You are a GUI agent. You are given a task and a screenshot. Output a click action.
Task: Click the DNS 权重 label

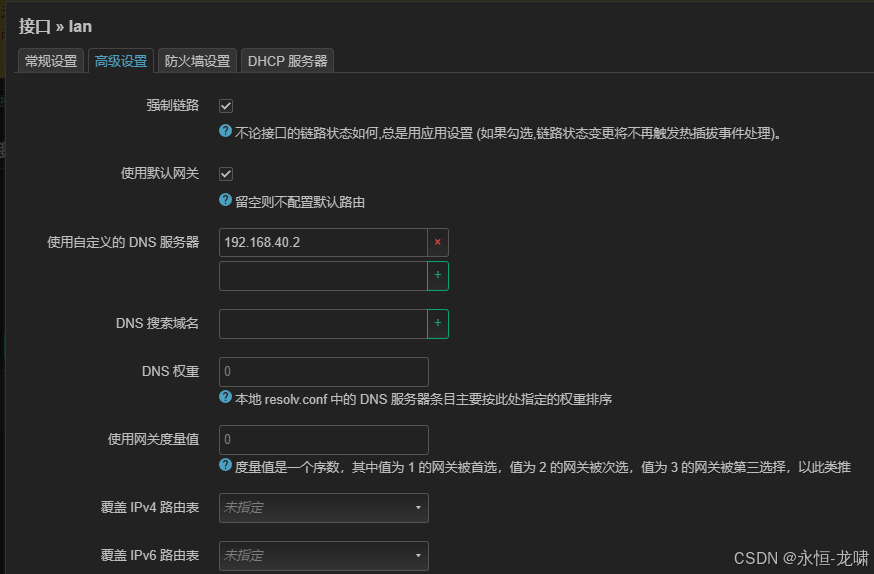pyautogui.click(x=171, y=371)
